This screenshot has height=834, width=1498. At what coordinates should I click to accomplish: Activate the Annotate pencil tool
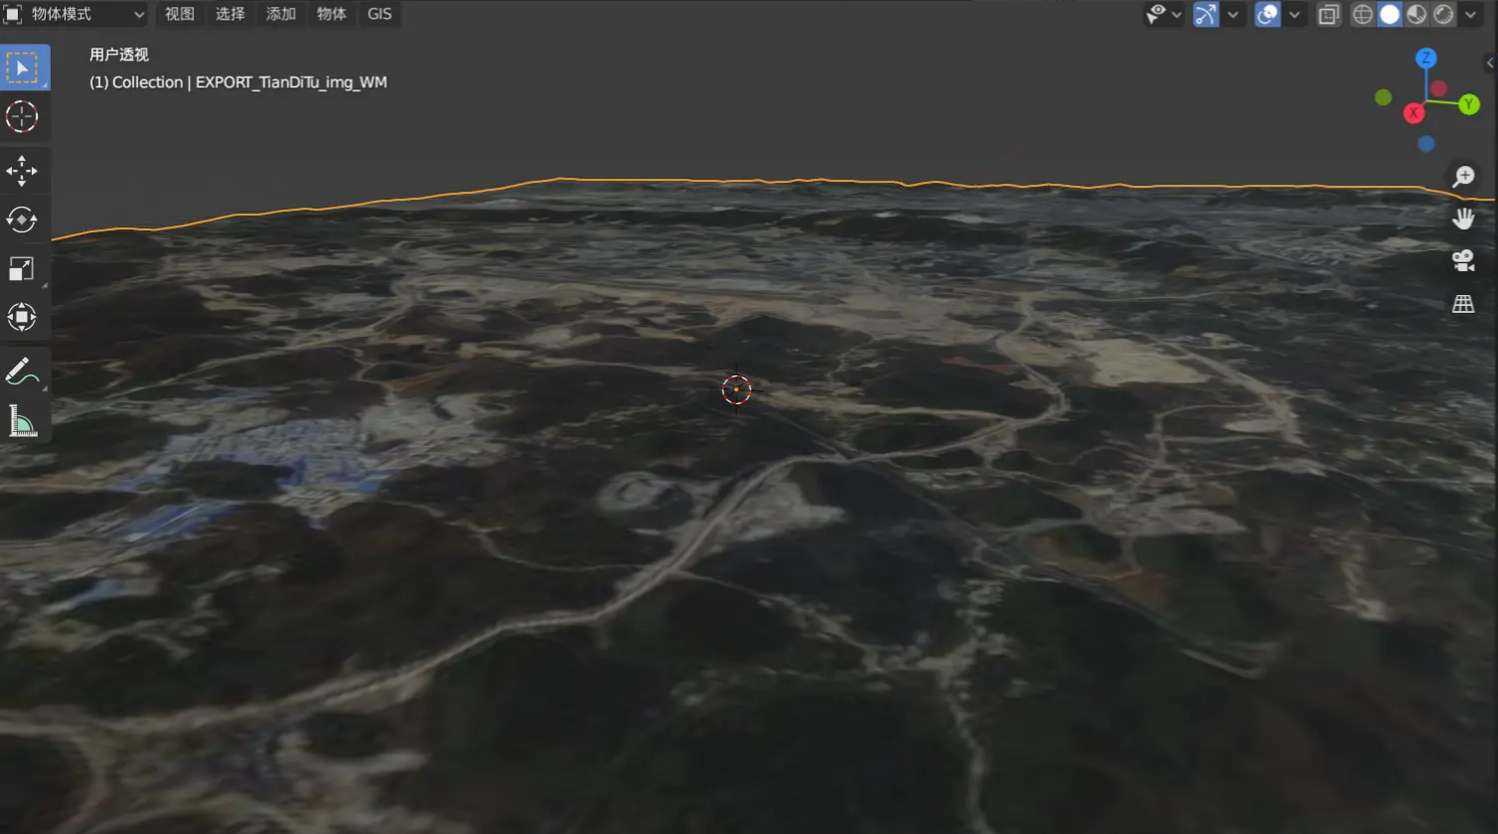click(x=22, y=372)
